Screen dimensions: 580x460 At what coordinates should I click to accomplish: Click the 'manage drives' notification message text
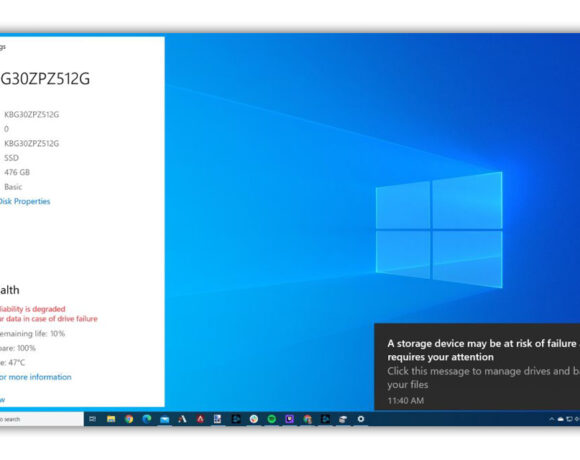[483, 378]
